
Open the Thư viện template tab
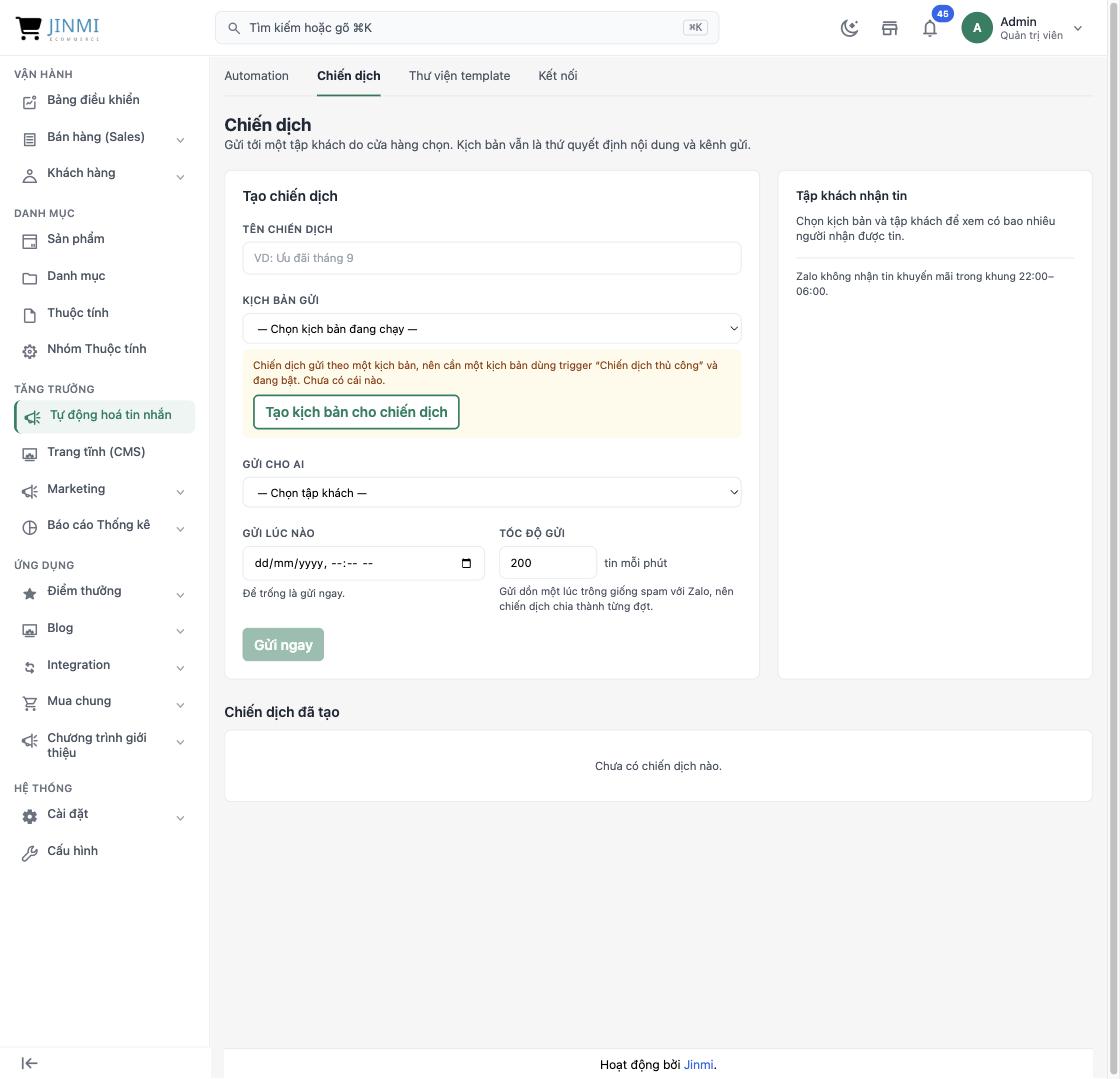click(x=459, y=76)
